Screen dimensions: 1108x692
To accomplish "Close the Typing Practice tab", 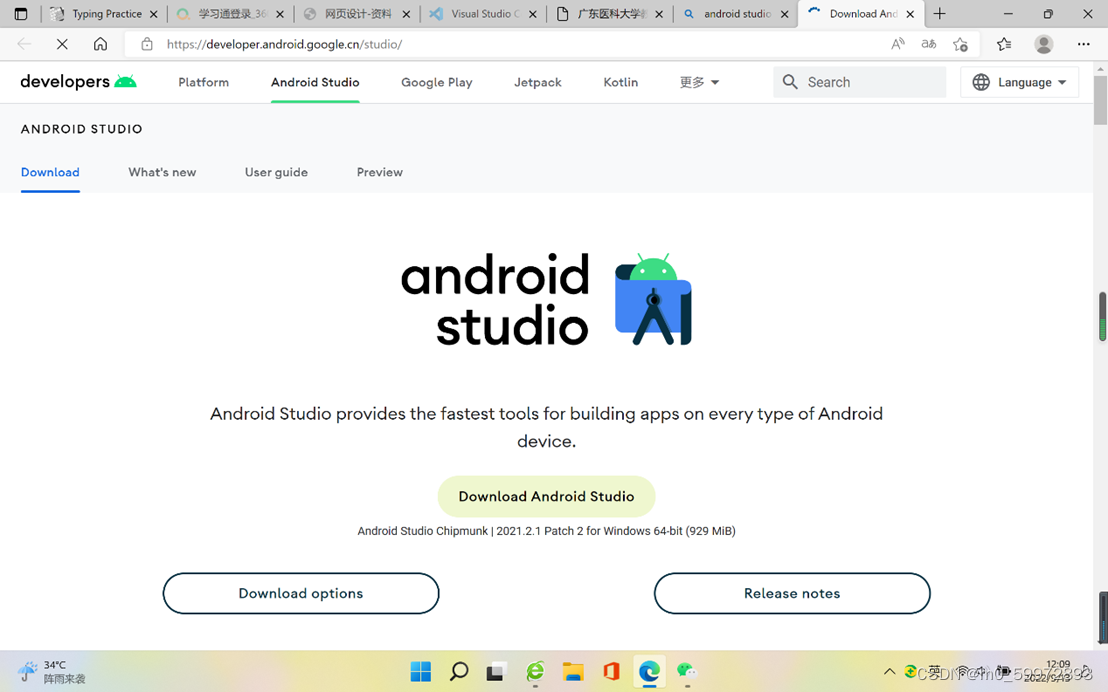I will 153,14.
